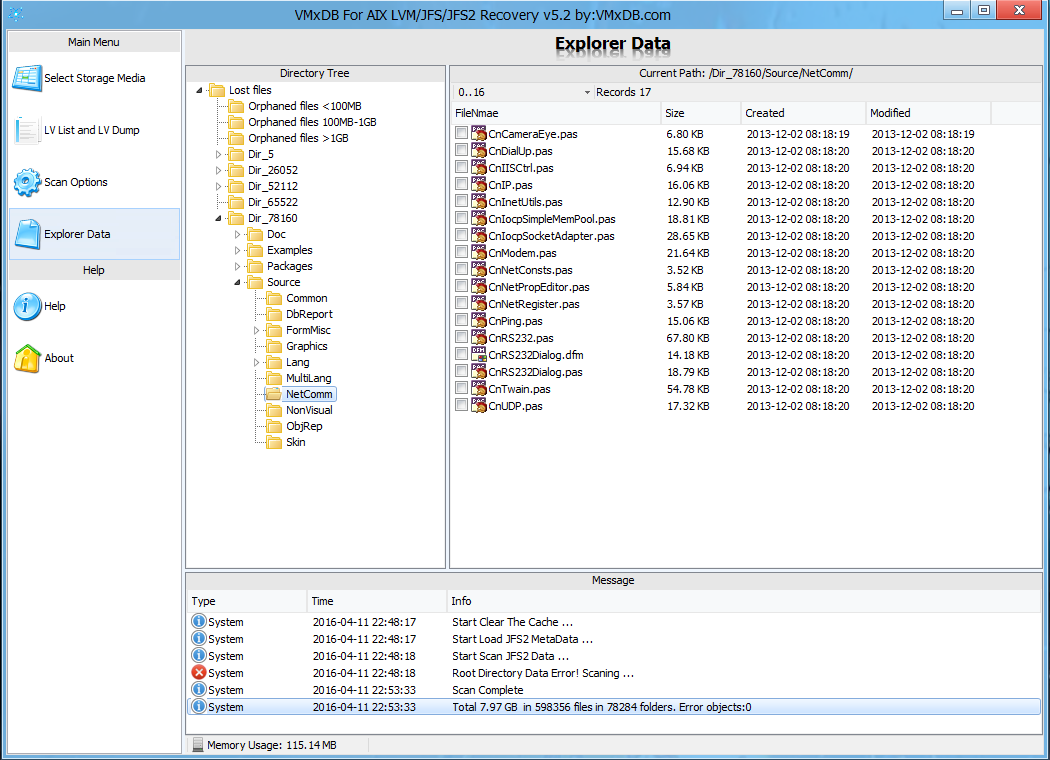Open Select Storage Media menu item
Image resolution: width=1050 pixels, height=760 pixels.
(94, 78)
